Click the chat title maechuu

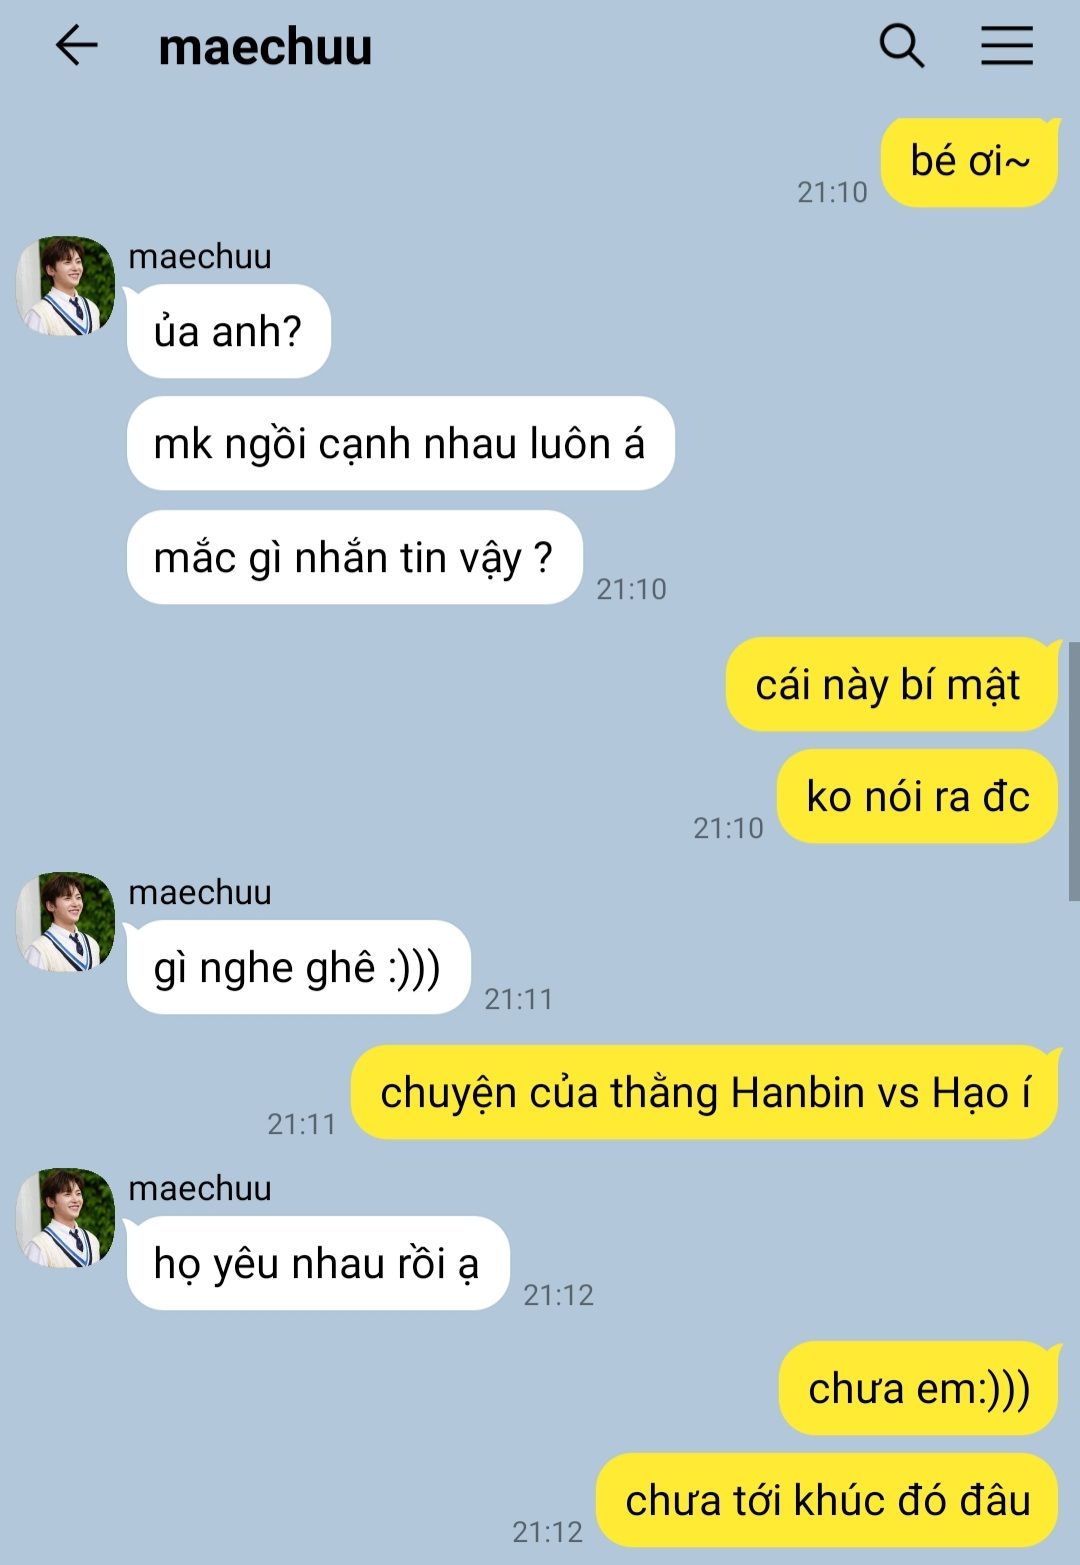point(265,47)
